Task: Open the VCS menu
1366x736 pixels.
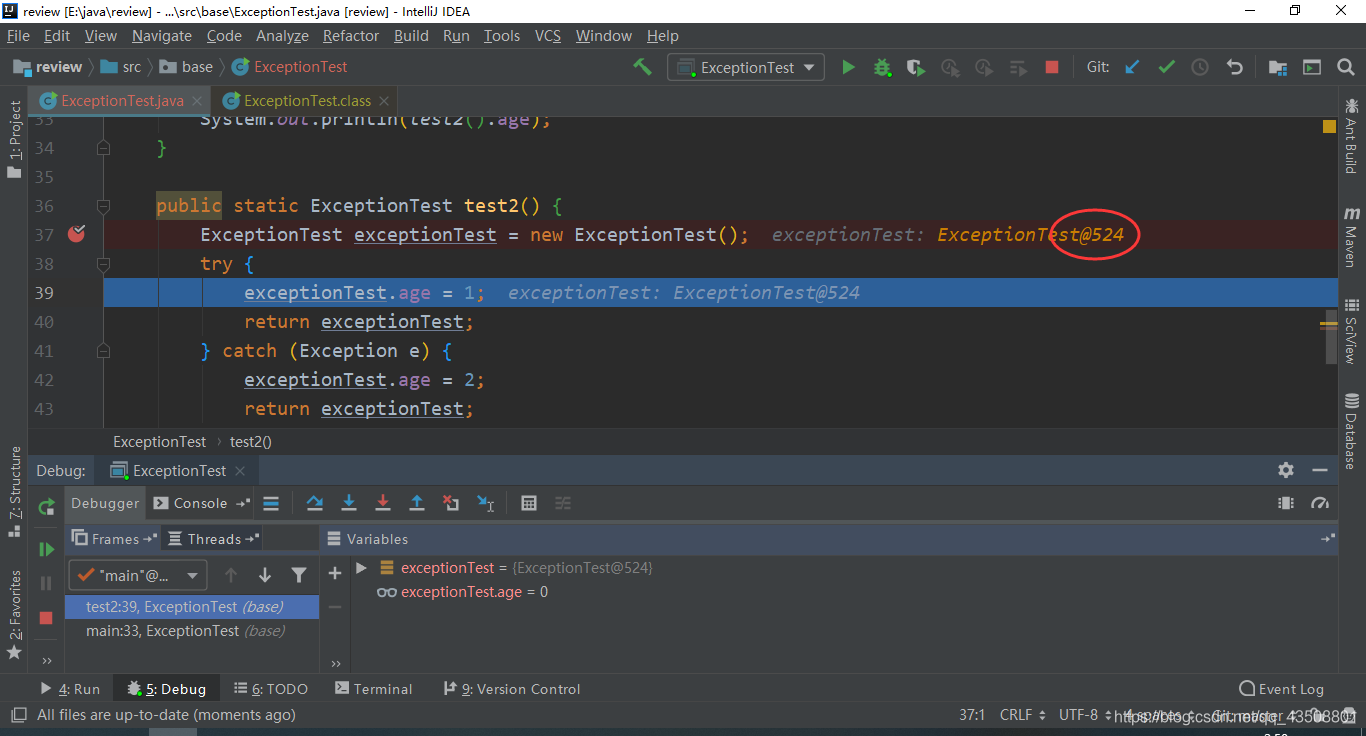Action: pyautogui.click(x=548, y=35)
